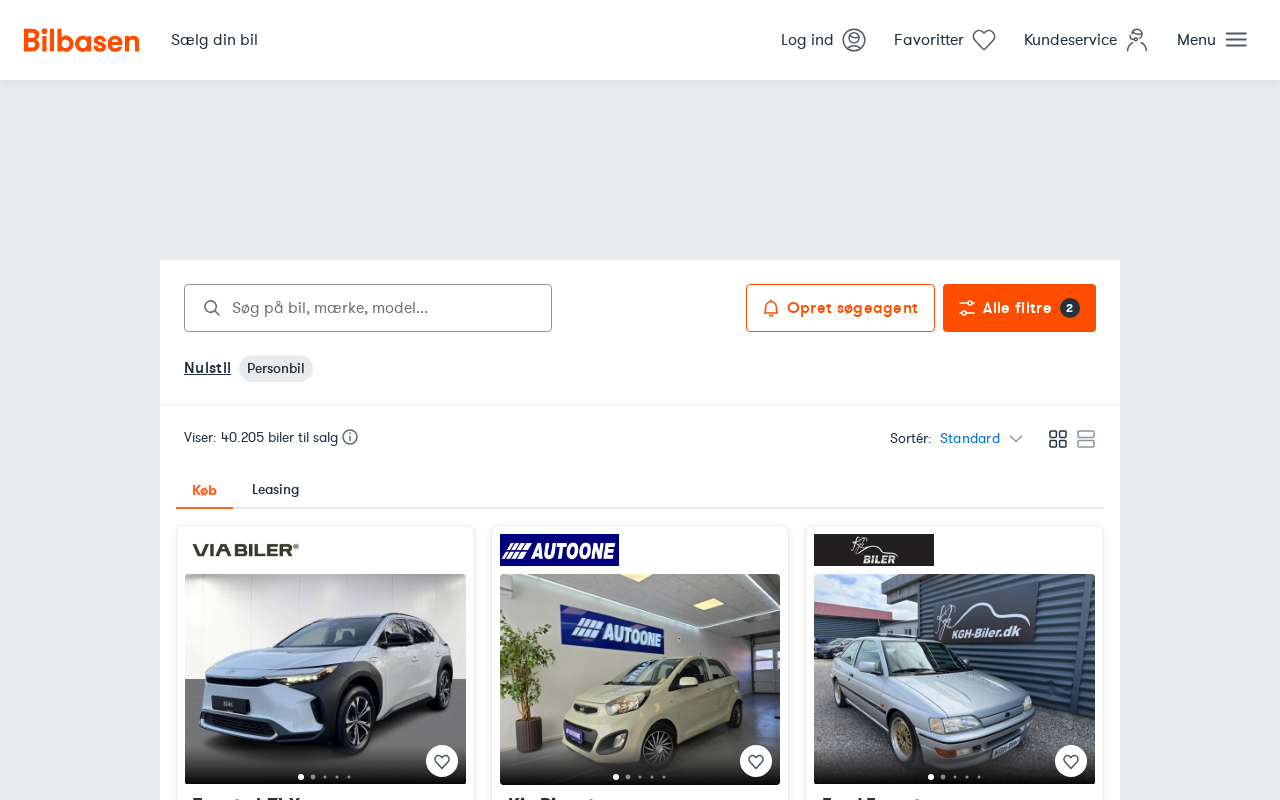This screenshot has width=1280, height=800.
Task: Focus the car search input field
Action: click(368, 308)
